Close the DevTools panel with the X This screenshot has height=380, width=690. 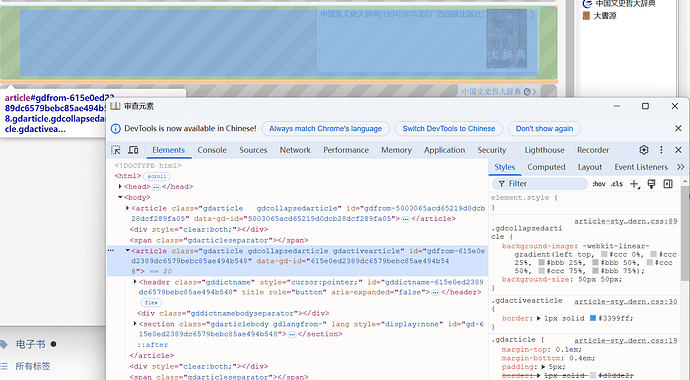click(x=678, y=150)
